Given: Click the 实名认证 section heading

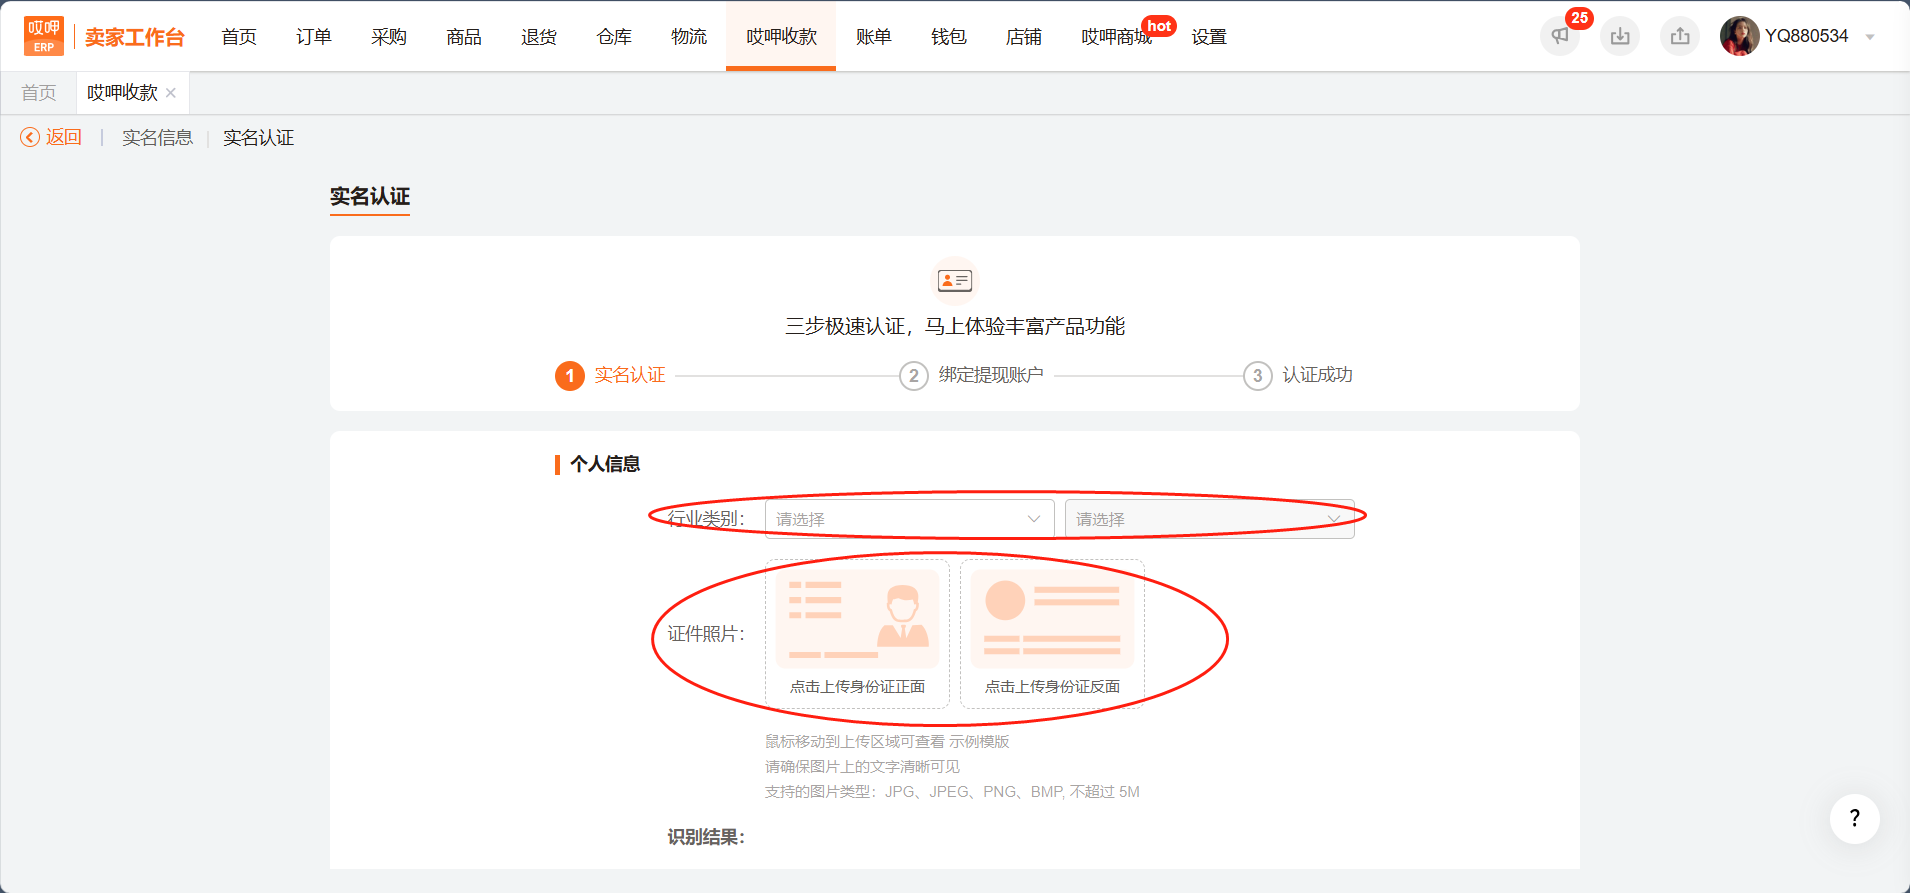Looking at the screenshot, I should click(x=370, y=196).
